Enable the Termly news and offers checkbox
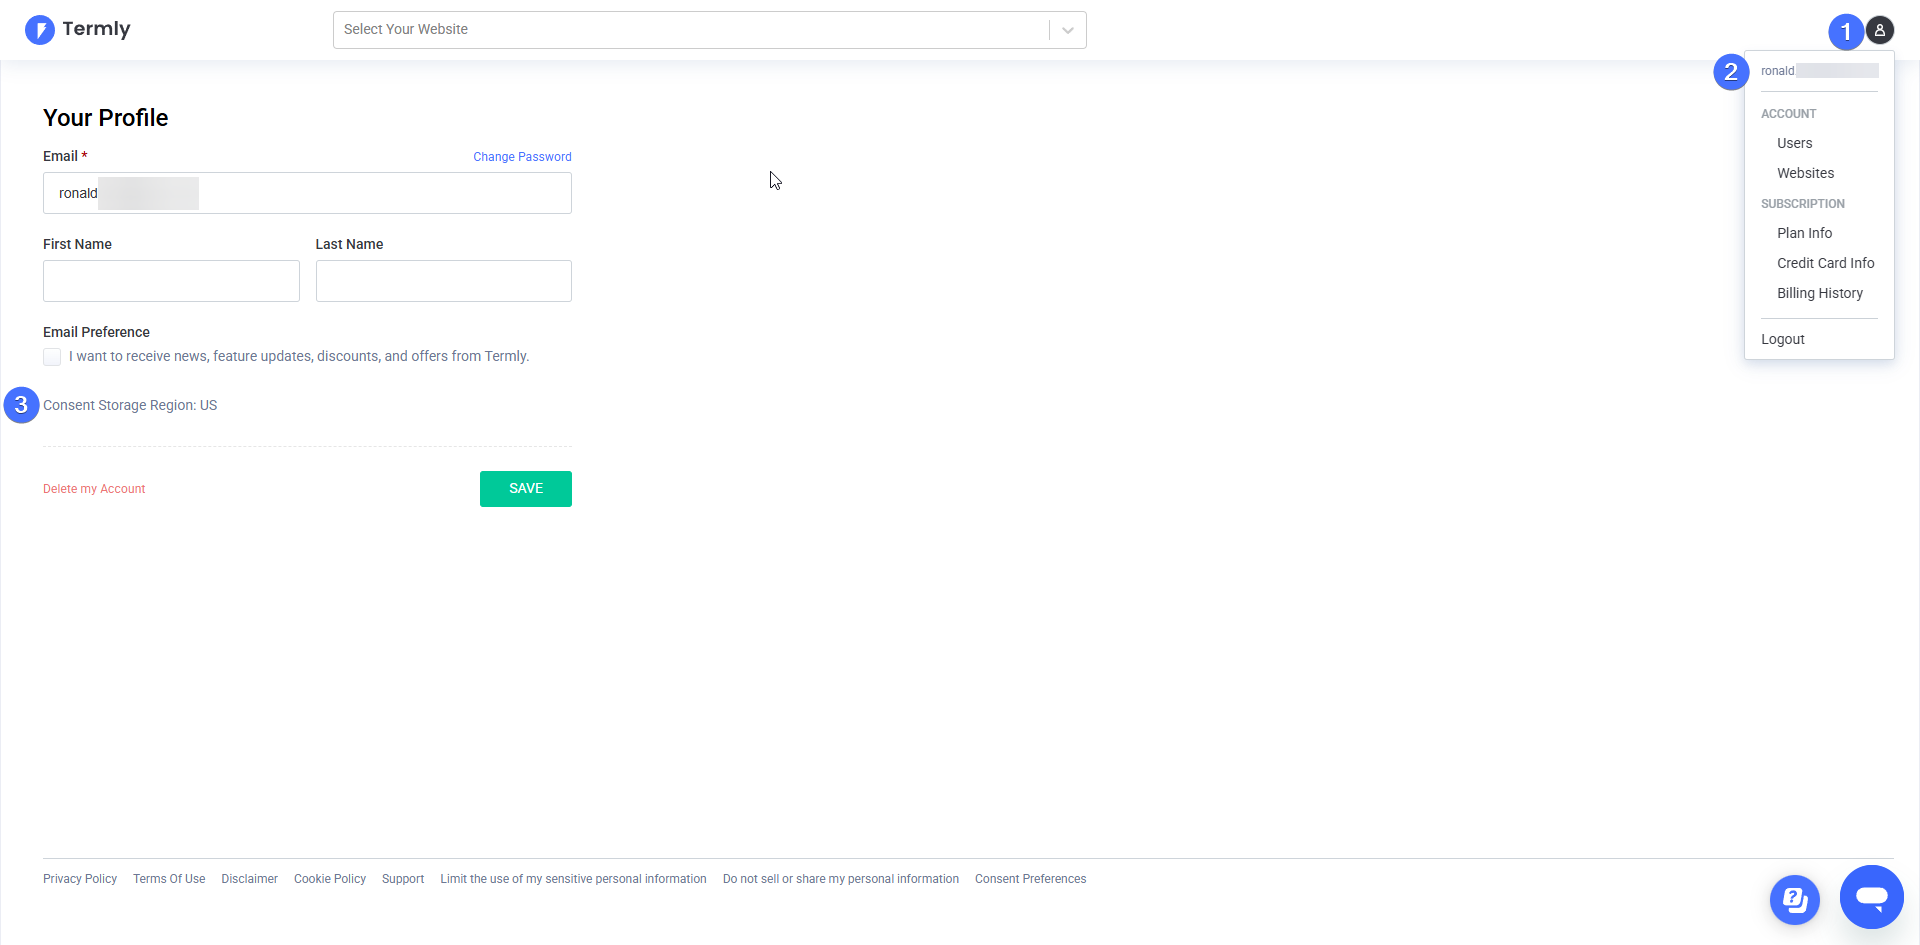1920x945 pixels. click(x=52, y=357)
